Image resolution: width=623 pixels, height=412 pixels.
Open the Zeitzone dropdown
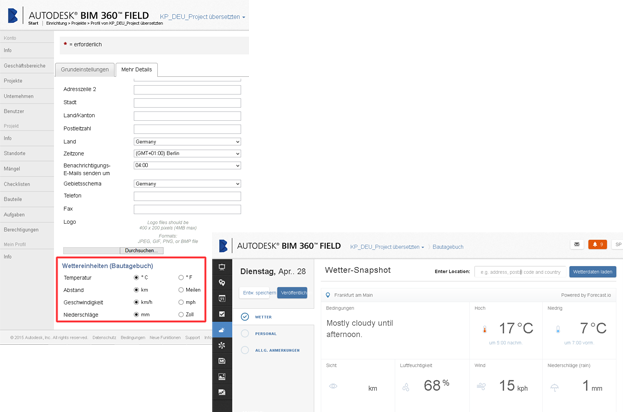coord(187,153)
